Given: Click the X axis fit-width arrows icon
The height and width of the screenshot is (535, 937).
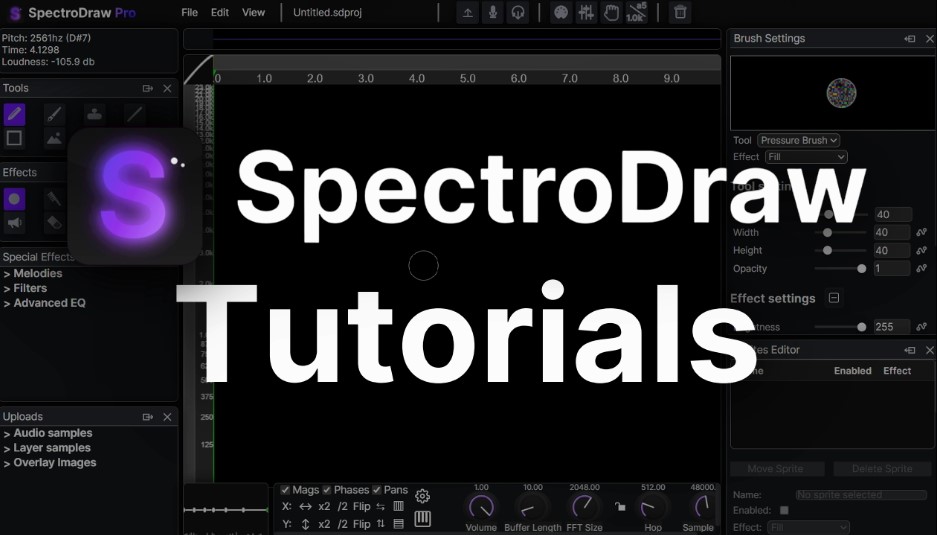Looking at the screenshot, I should pyautogui.click(x=305, y=506).
